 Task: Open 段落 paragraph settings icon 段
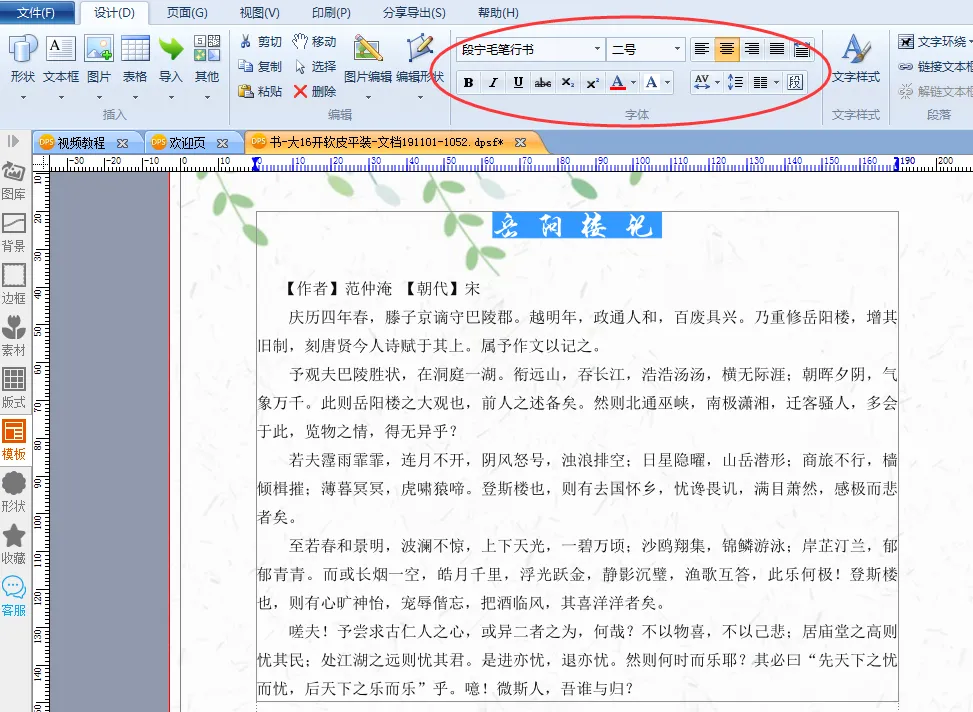click(795, 82)
